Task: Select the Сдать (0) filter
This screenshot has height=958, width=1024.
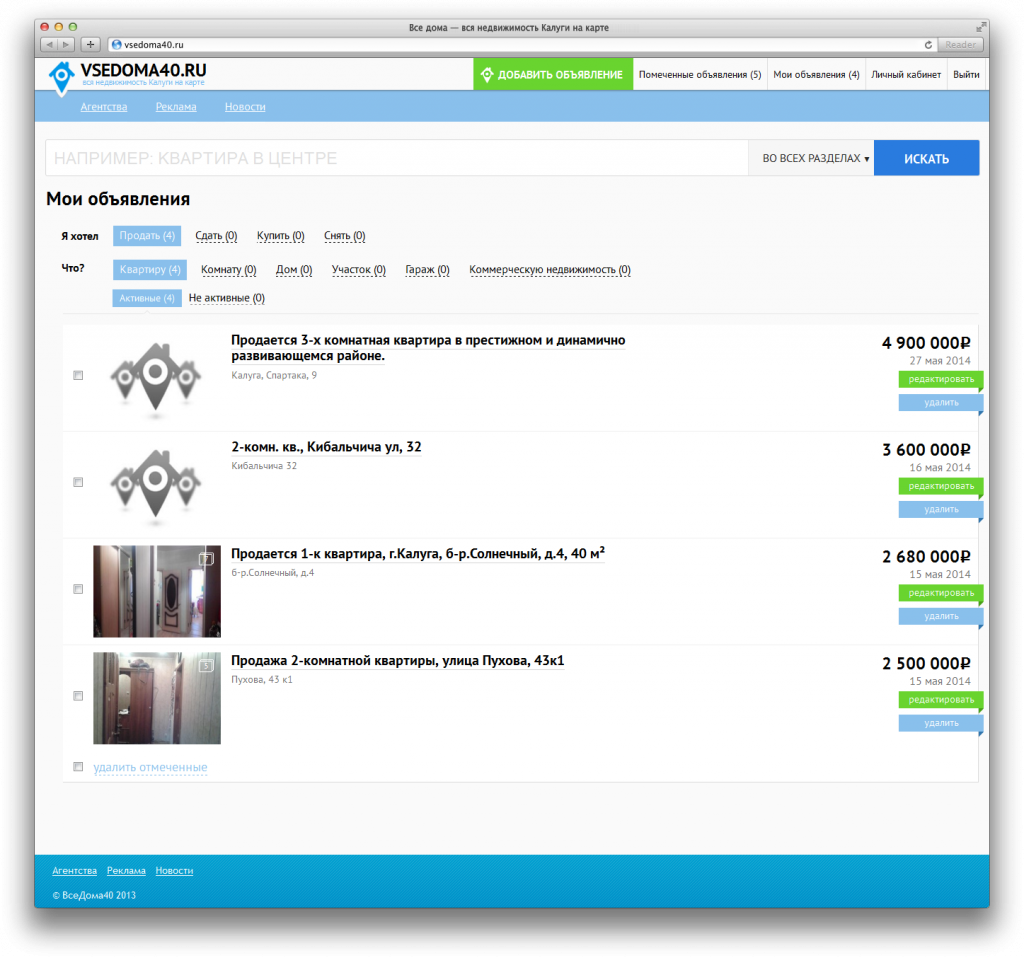Action: coord(216,236)
